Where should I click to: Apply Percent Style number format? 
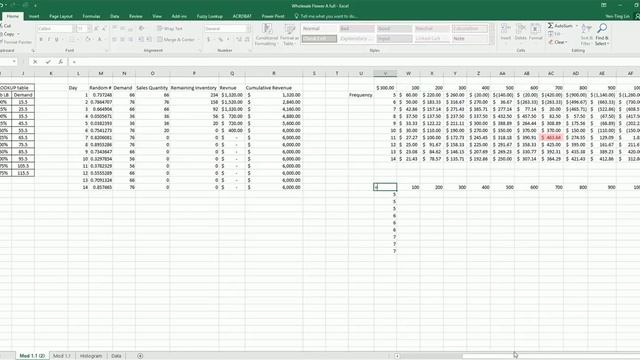pos(220,40)
